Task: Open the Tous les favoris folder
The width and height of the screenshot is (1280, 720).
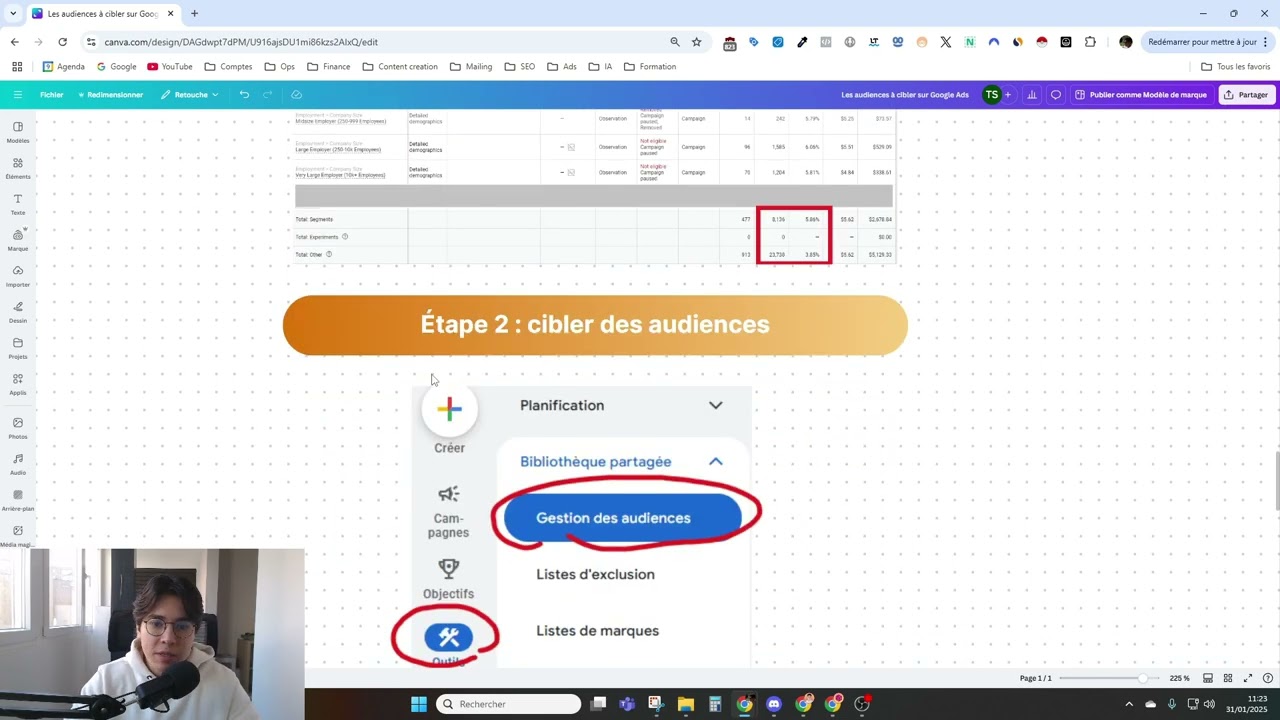Action: point(1236,67)
